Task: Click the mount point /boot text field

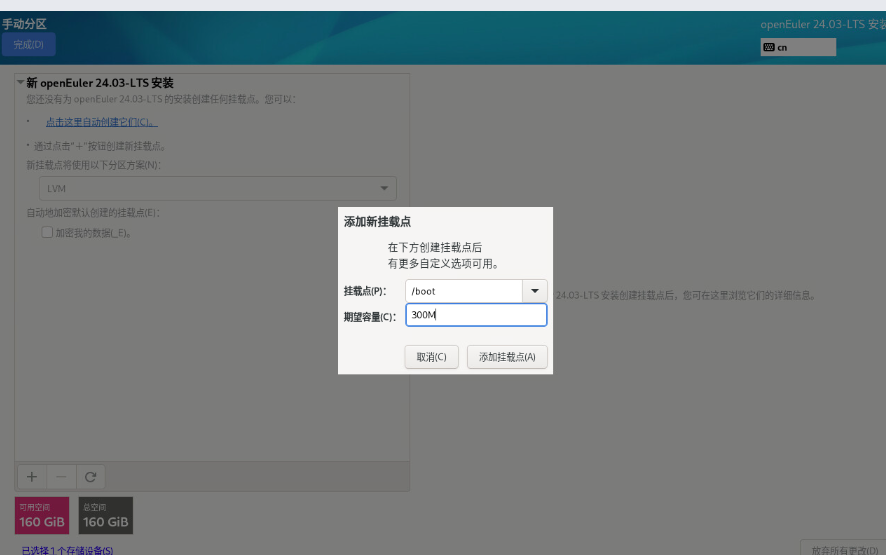Action: (x=463, y=291)
